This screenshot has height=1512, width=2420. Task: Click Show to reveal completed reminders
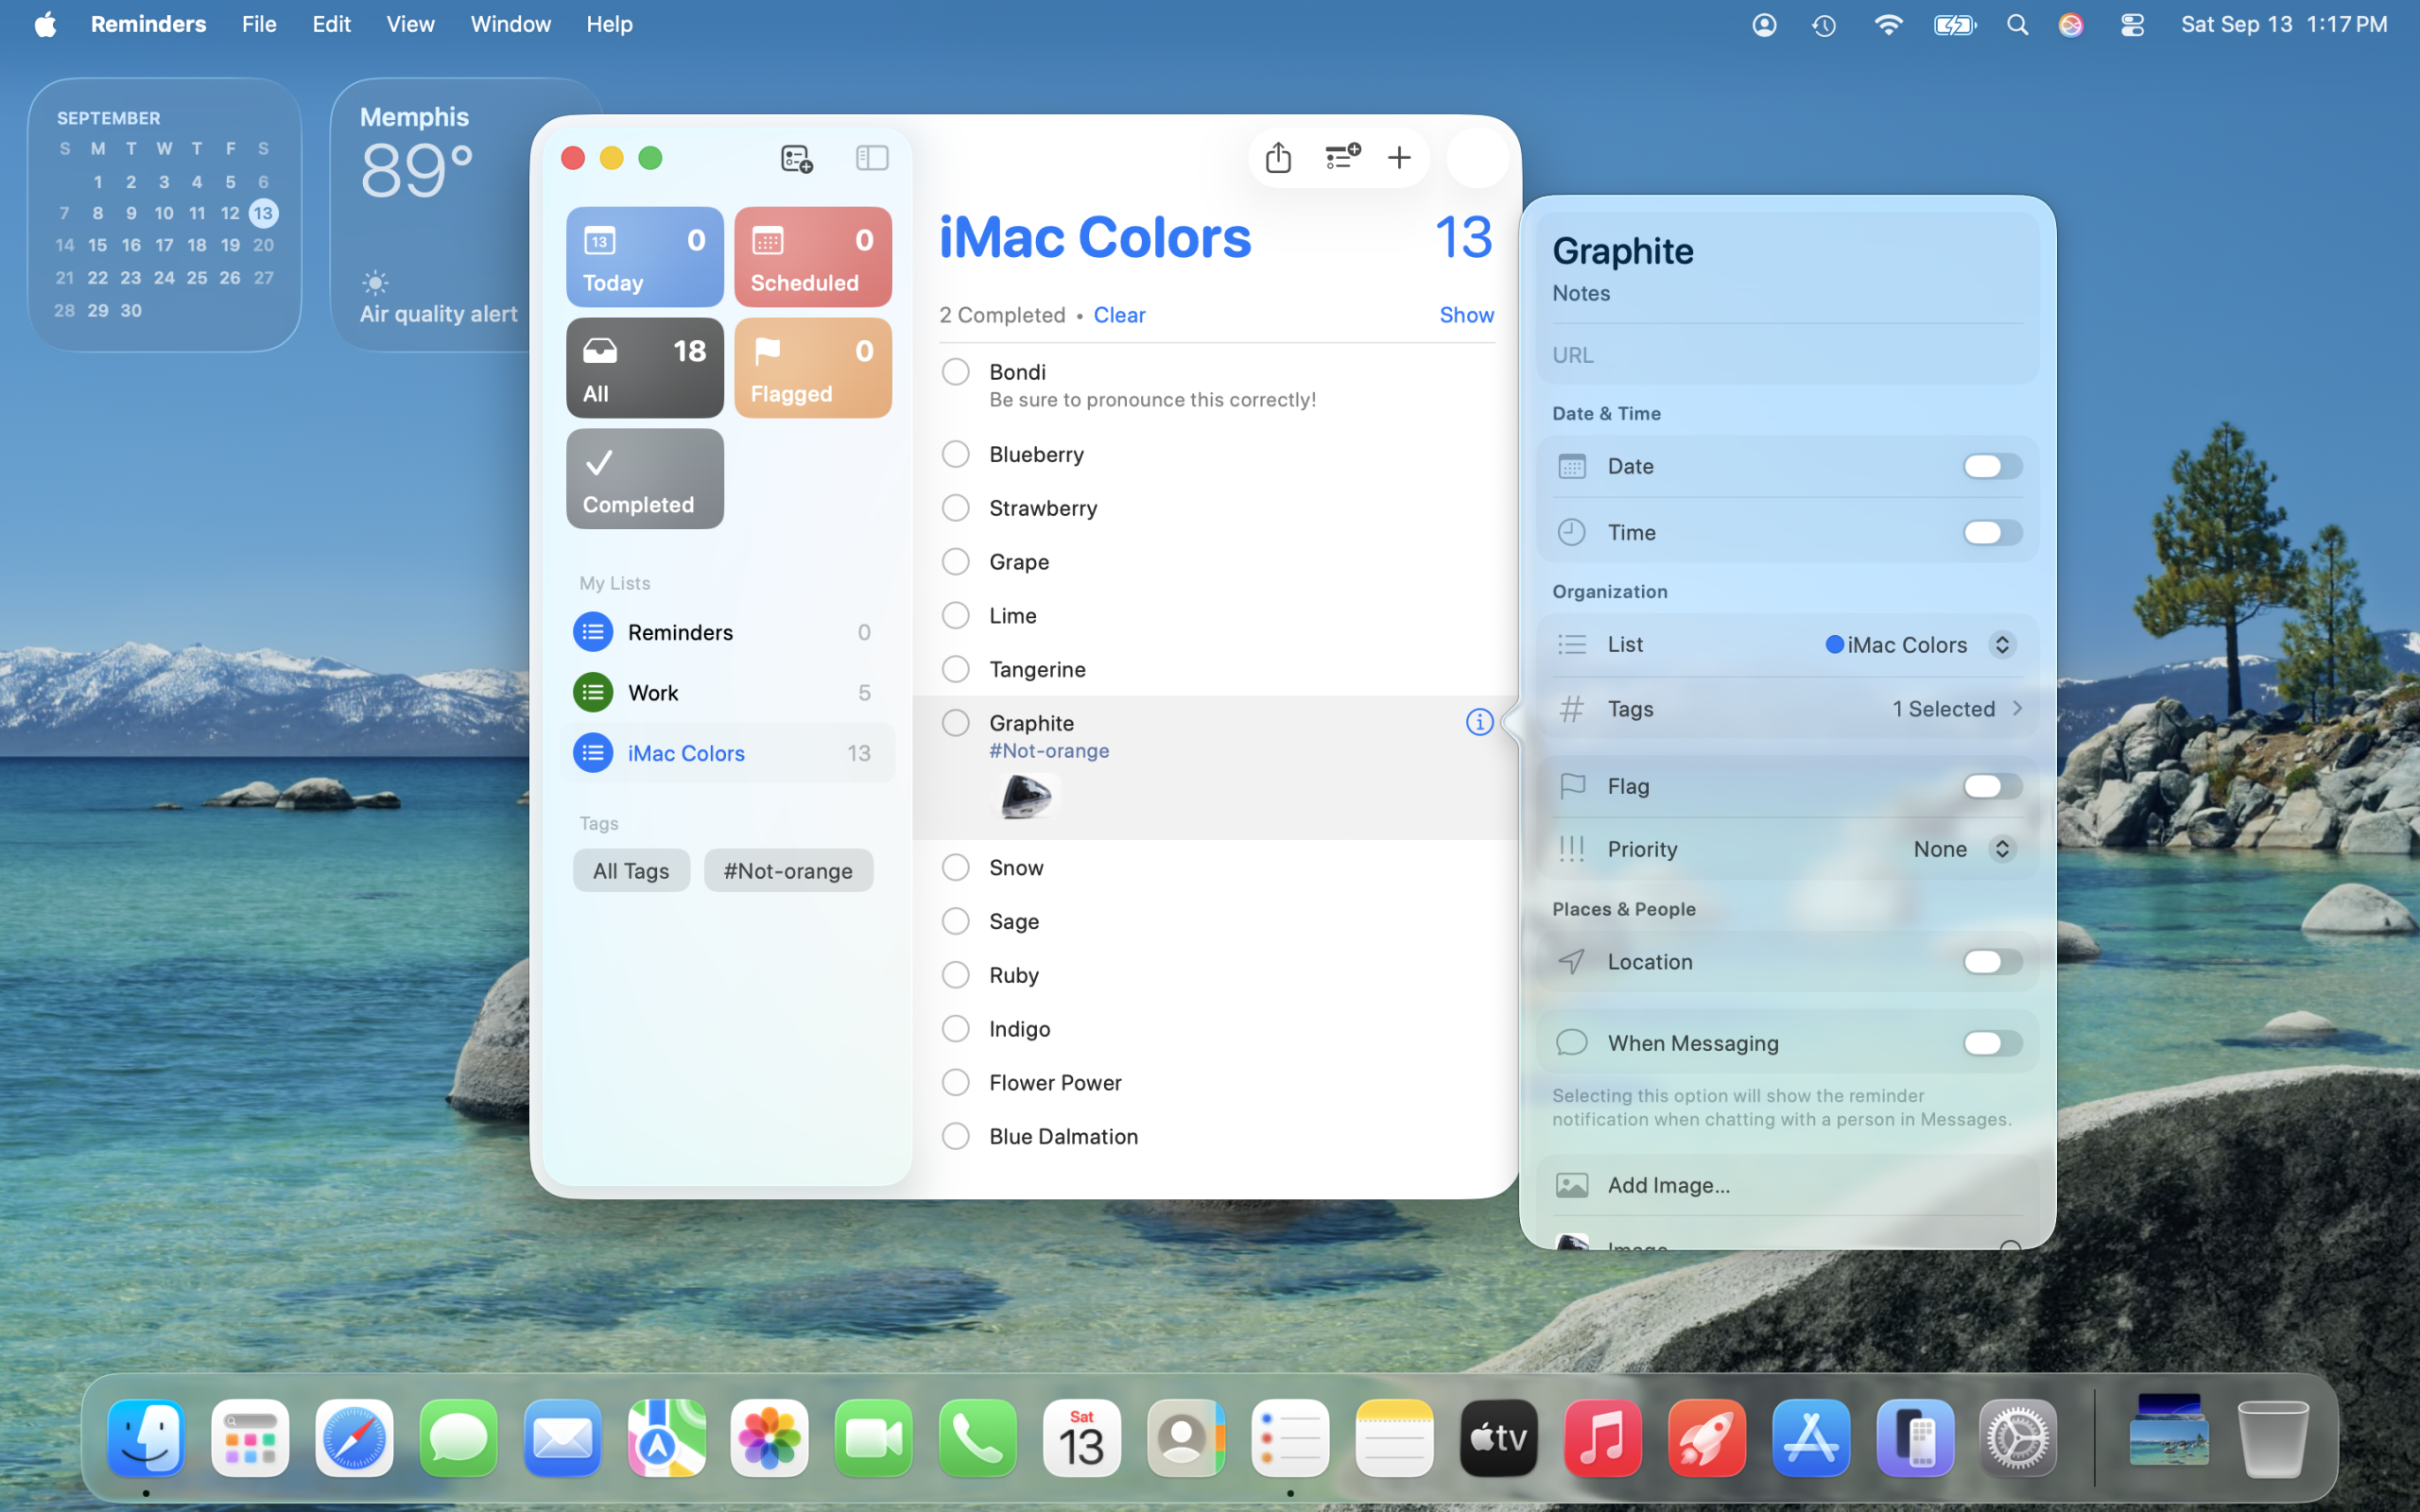pos(1465,315)
